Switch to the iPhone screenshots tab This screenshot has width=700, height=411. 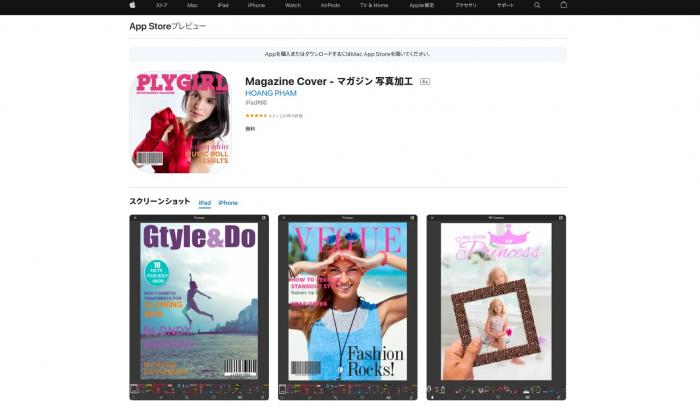click(228, 203)
